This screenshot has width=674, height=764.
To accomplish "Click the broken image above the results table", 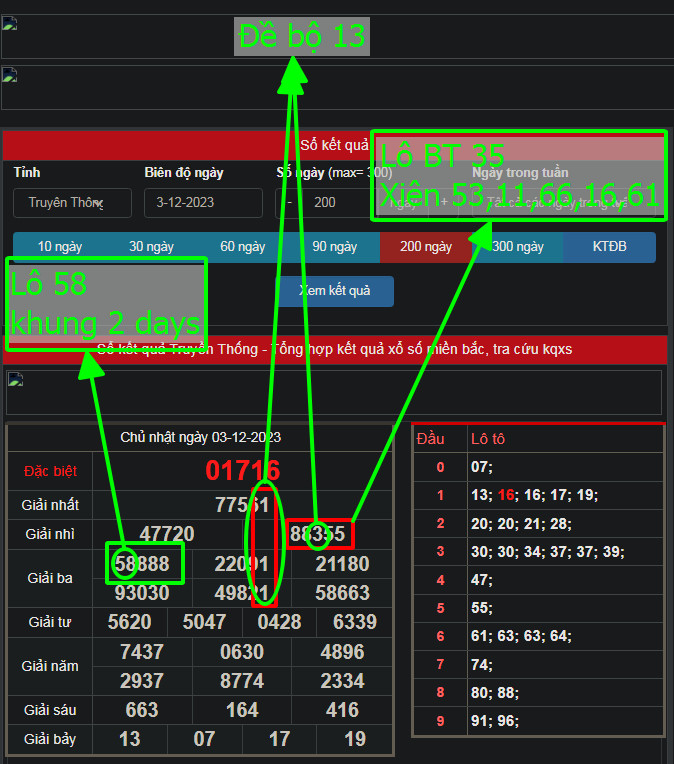I will [x=15, y=380].
